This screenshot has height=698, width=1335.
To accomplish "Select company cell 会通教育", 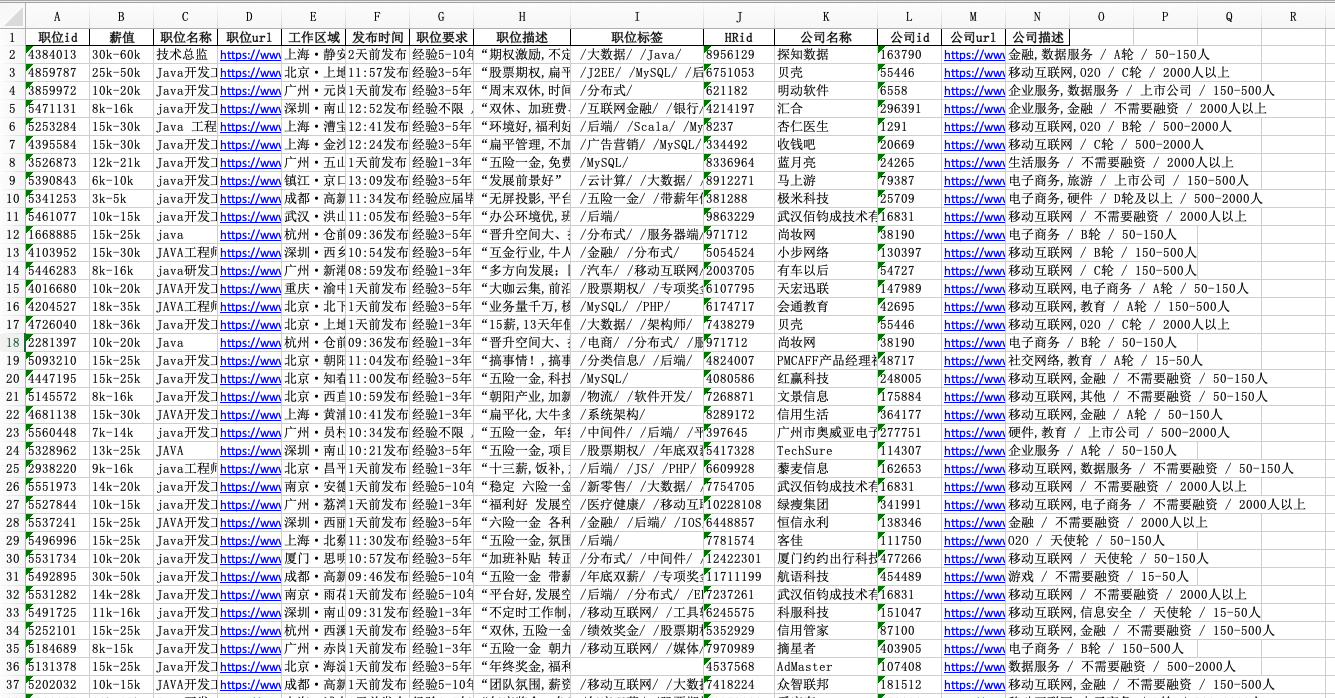I will point(825,307).
